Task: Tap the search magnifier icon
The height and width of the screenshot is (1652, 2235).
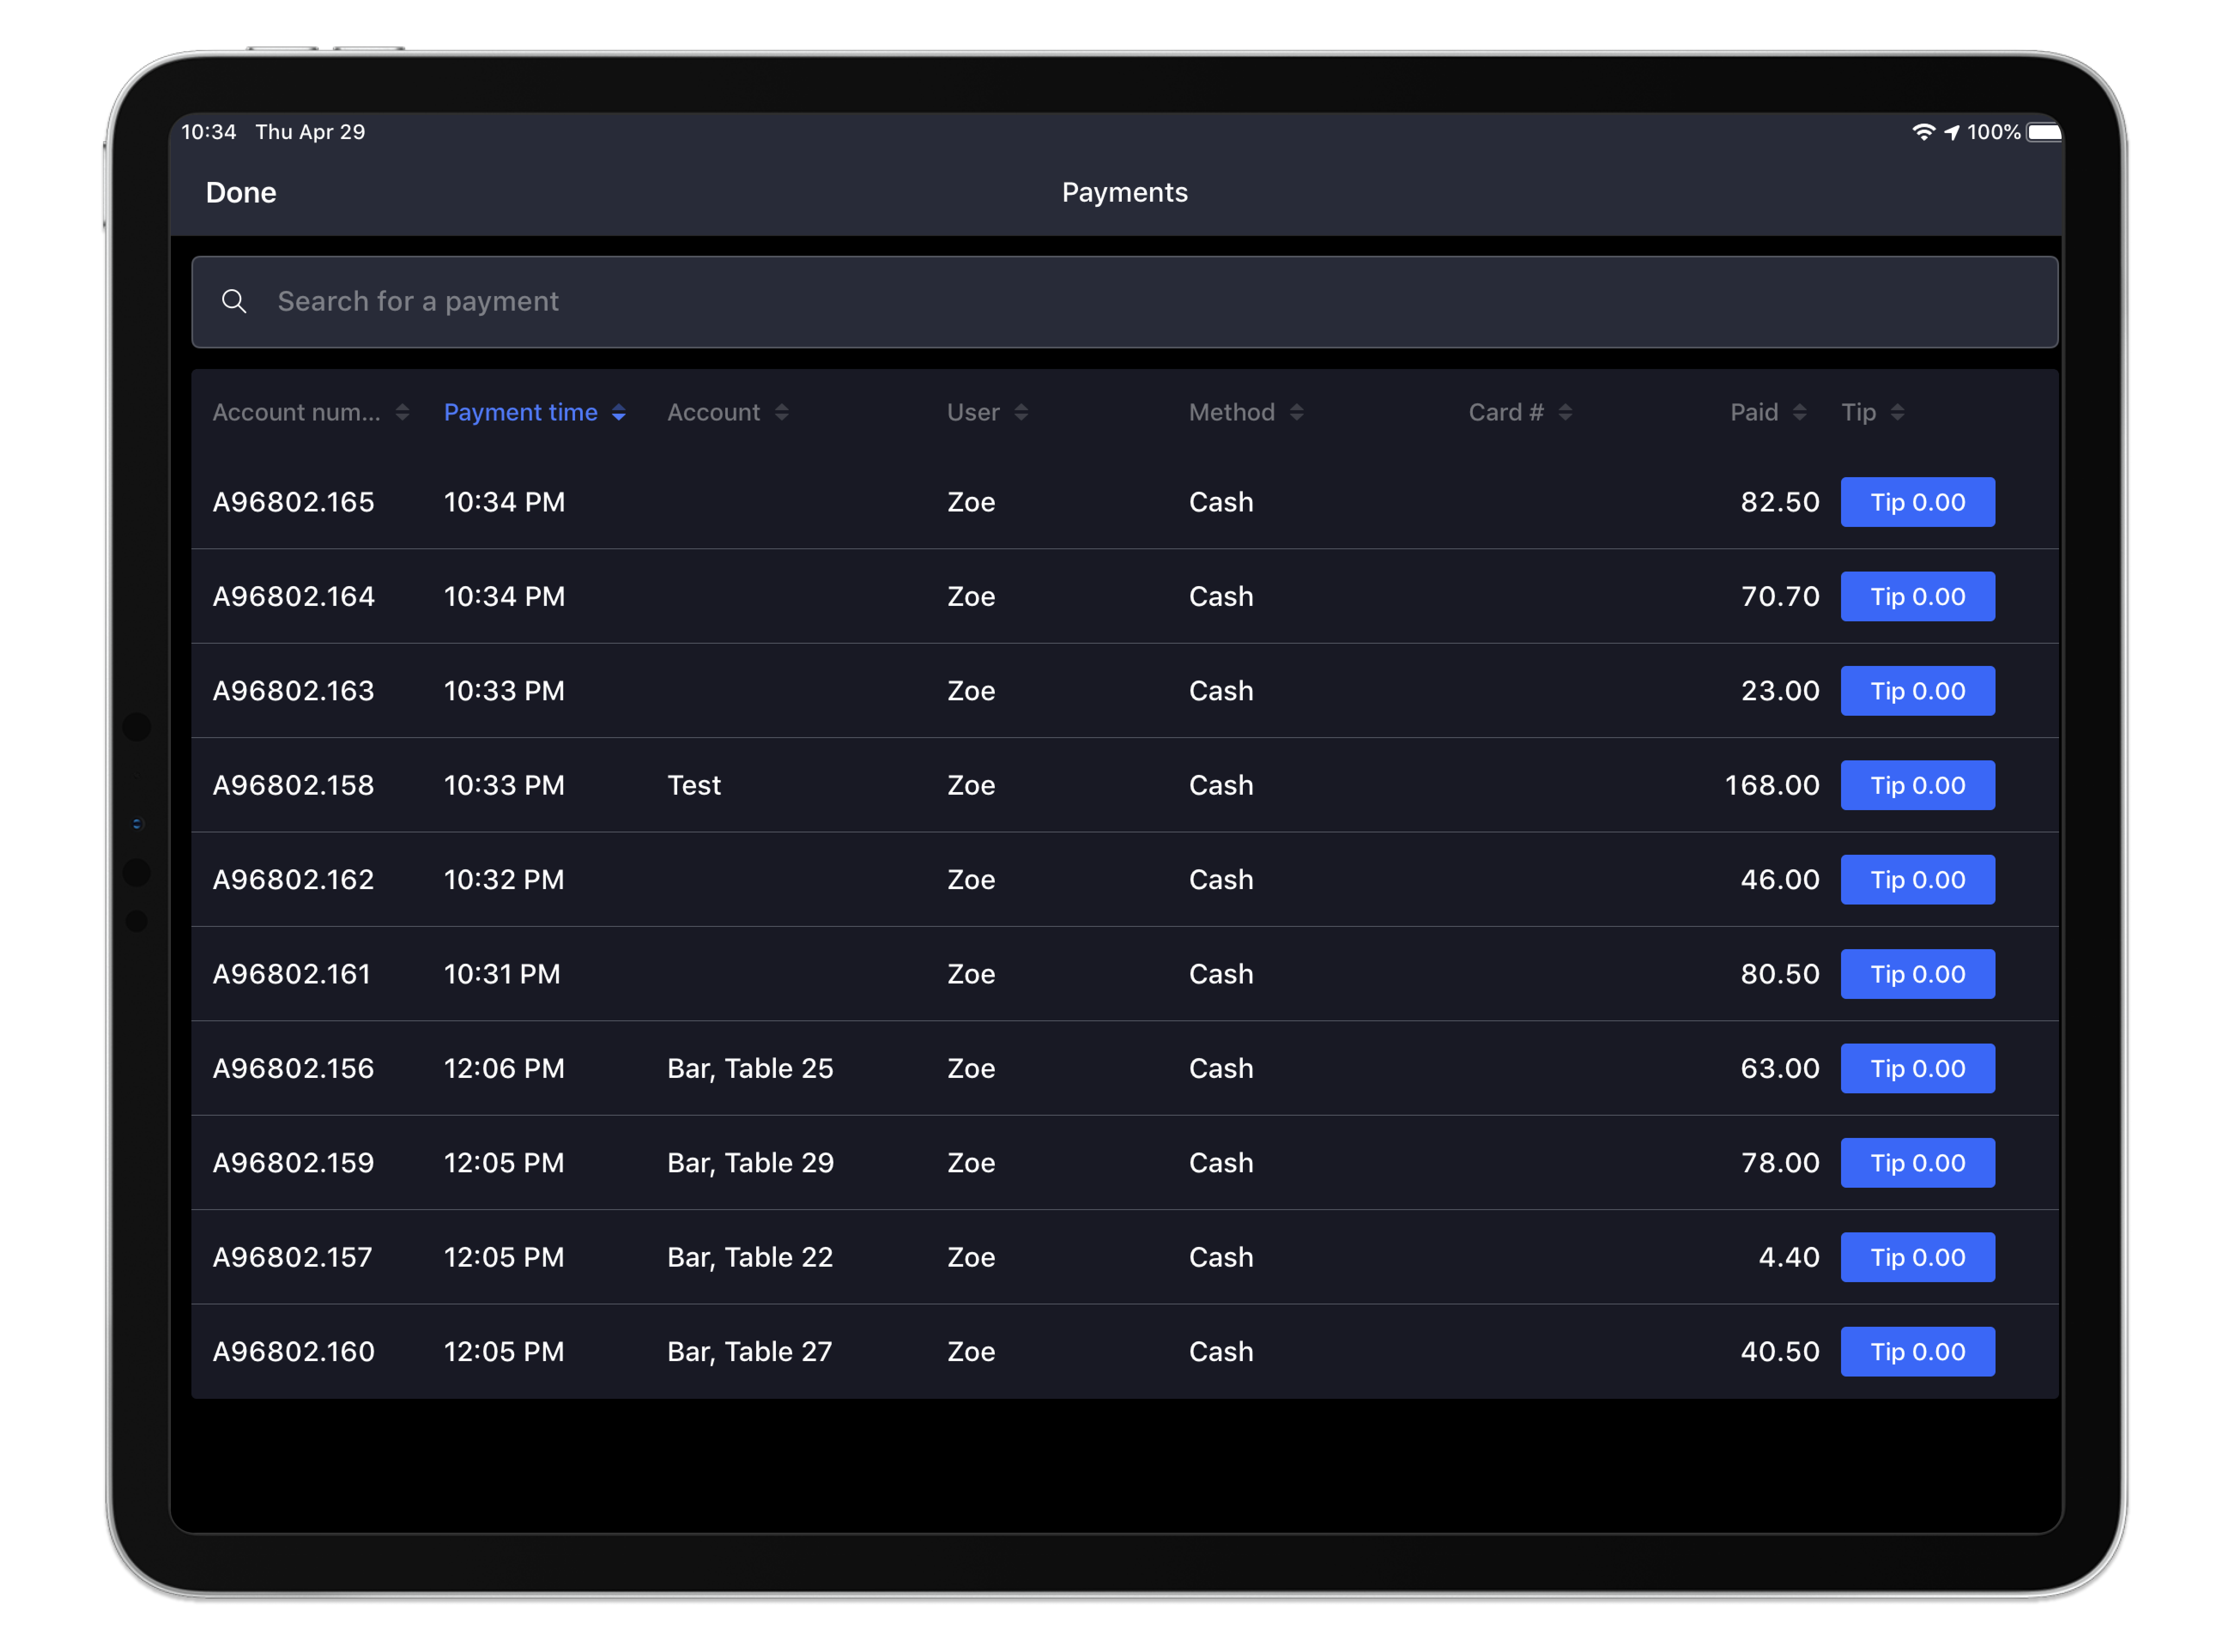Action: (234, 301)
